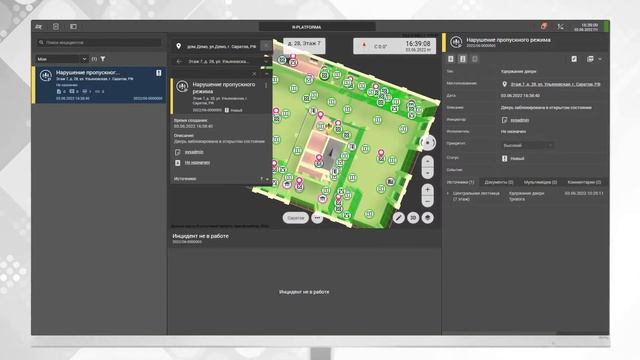640x360 pixels.
Task: Click the funnel filter icon above incident list
Action: coord(103,59)
